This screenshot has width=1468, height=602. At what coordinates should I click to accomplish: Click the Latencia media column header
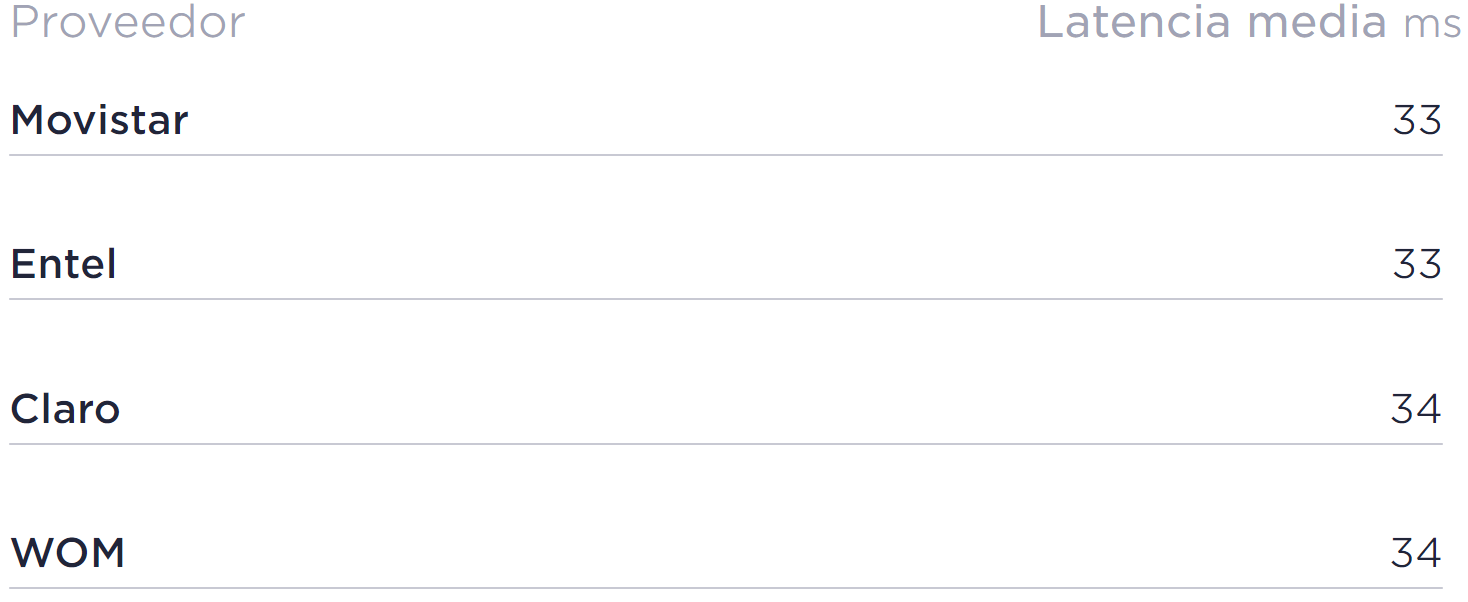tap(1212, 22)
